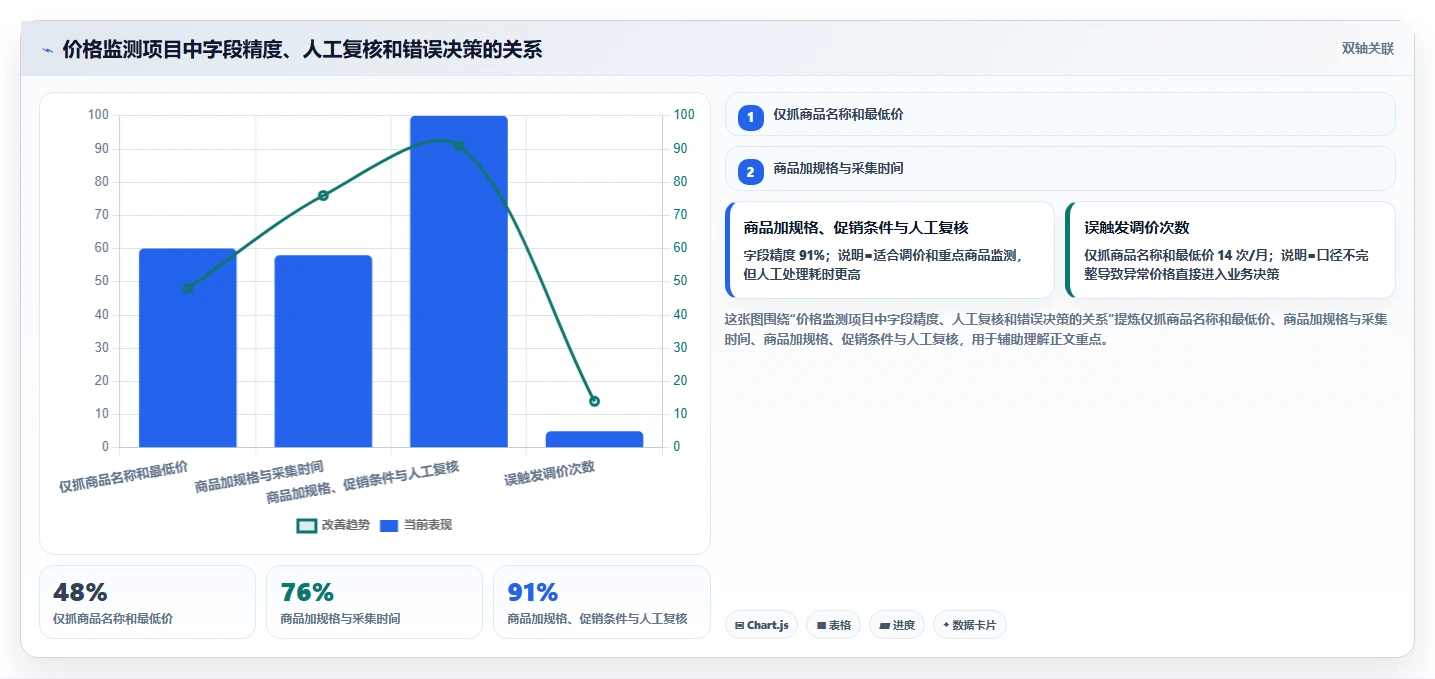Open list item 仅抓商品名称和最低价
1435x679 pixels.
click(x=1060, y=114)
